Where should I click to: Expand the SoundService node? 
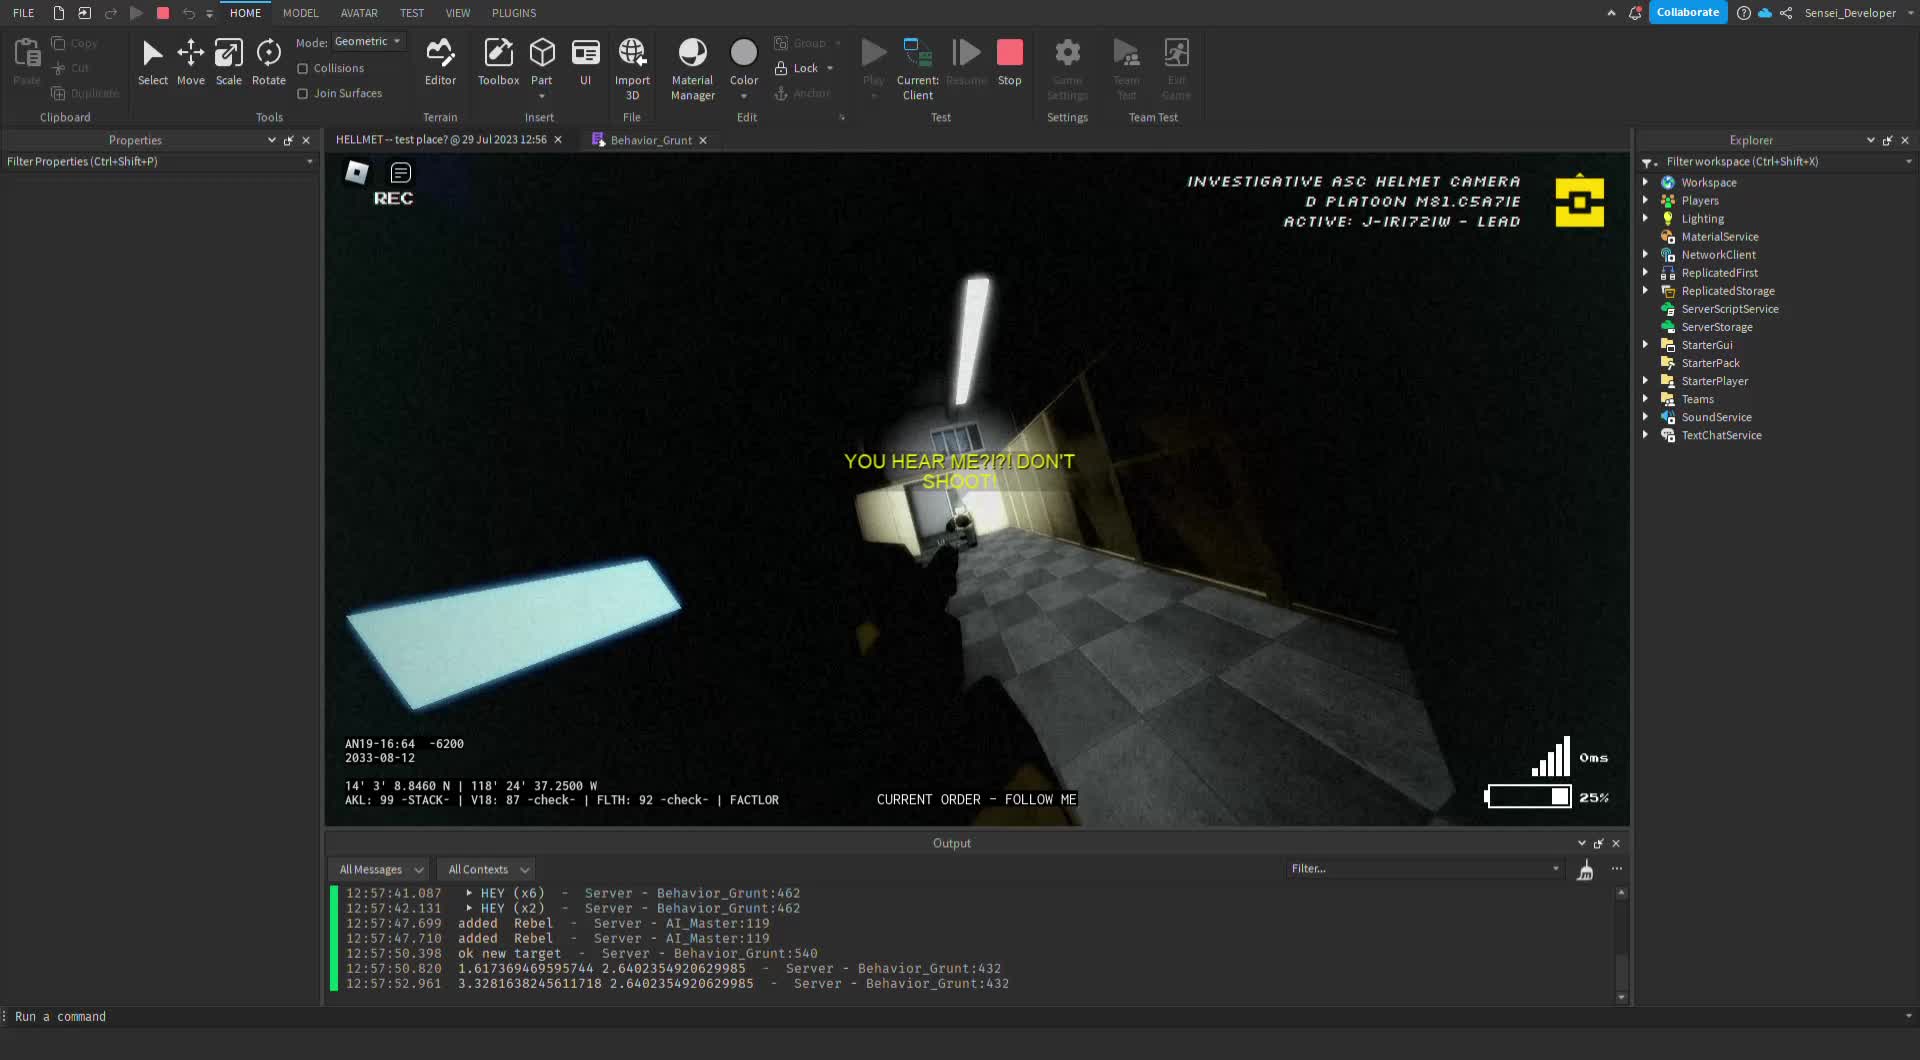[1645, 416]
